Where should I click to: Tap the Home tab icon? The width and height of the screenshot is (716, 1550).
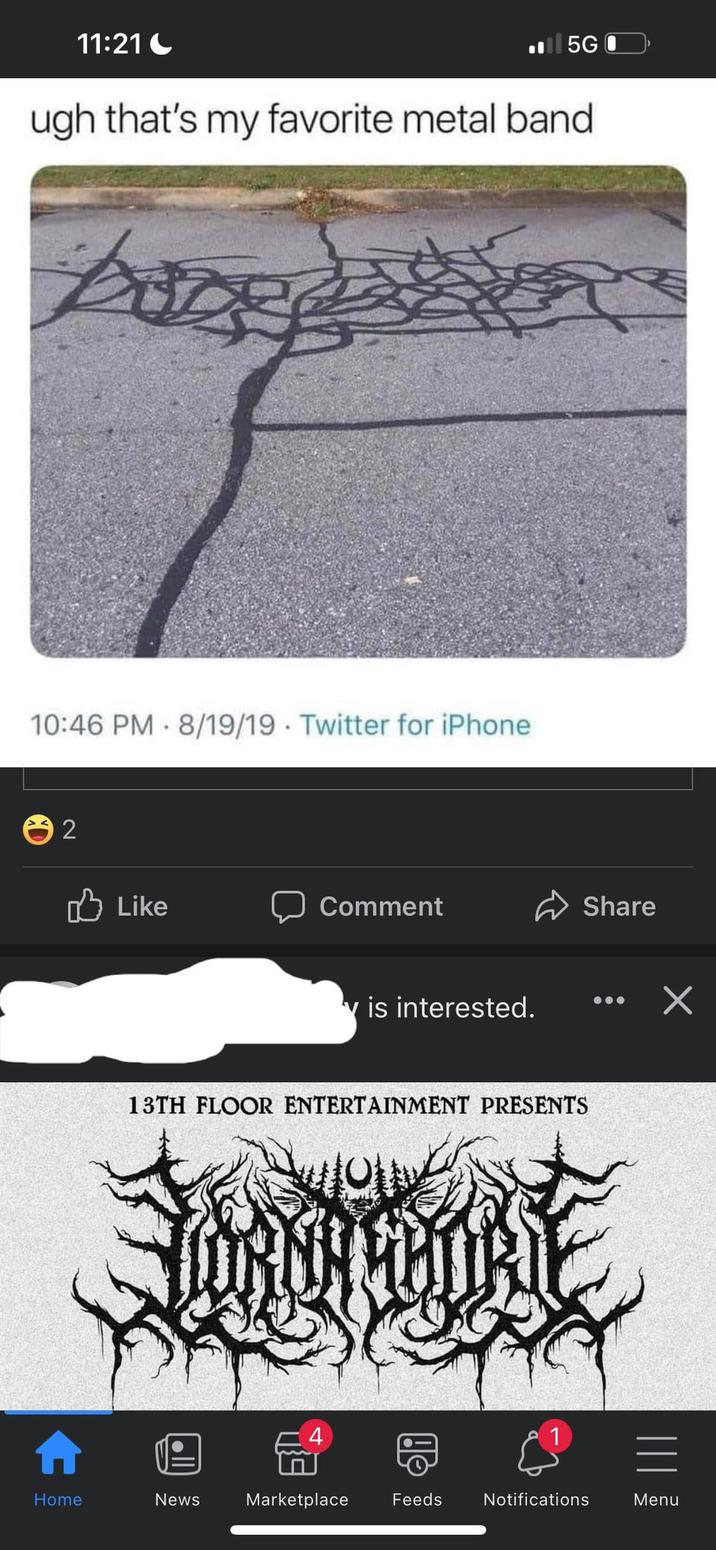58,1454
